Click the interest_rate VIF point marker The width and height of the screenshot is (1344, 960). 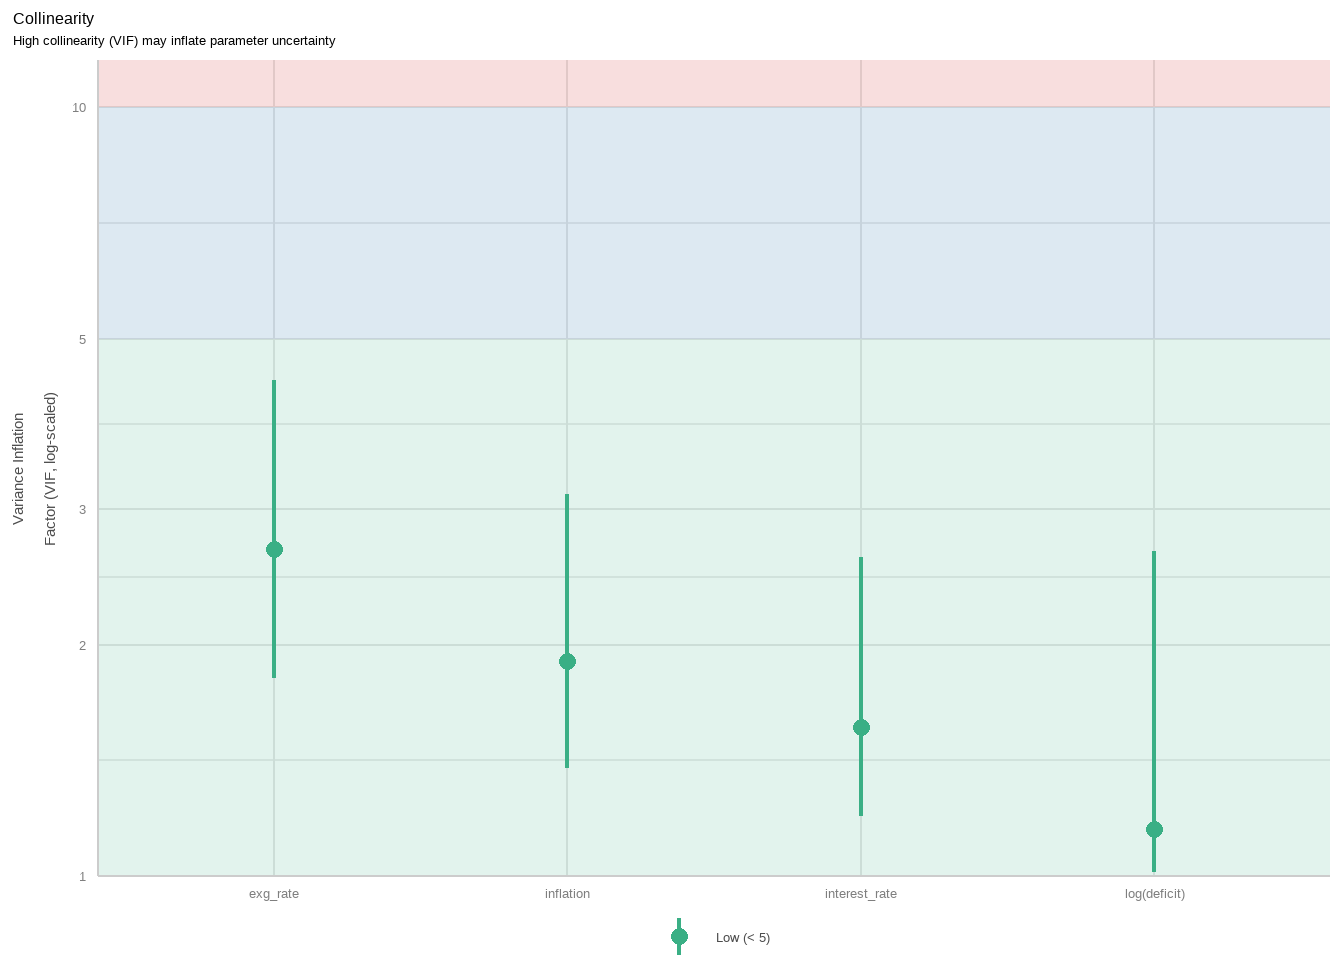861,727
